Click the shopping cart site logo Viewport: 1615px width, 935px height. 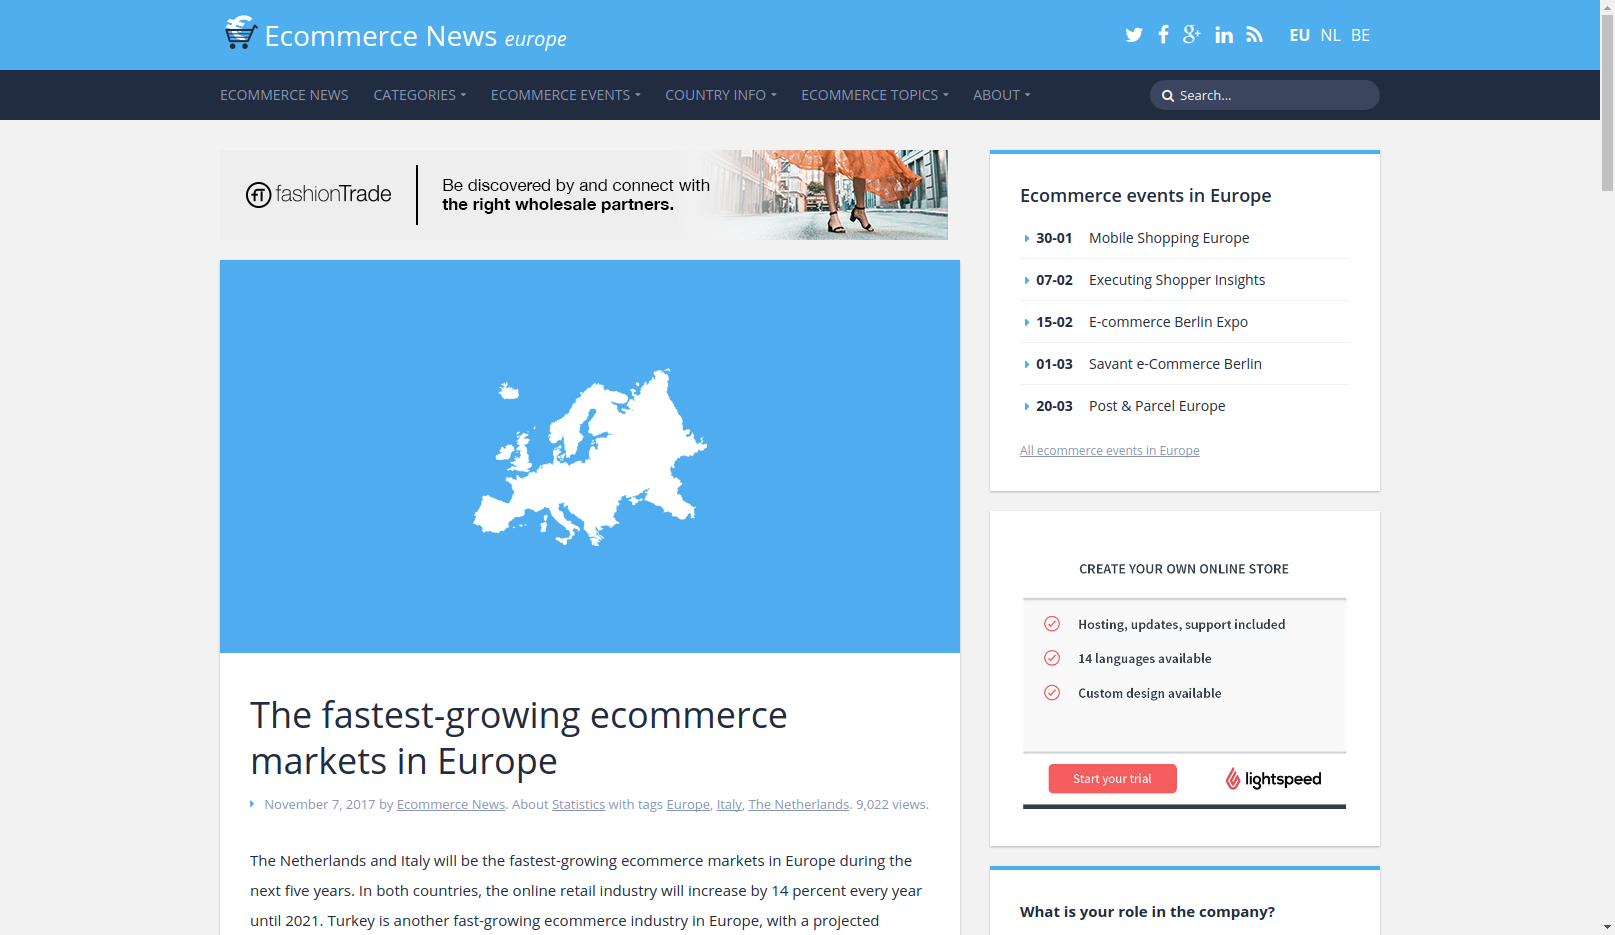[x=240, y=32]
